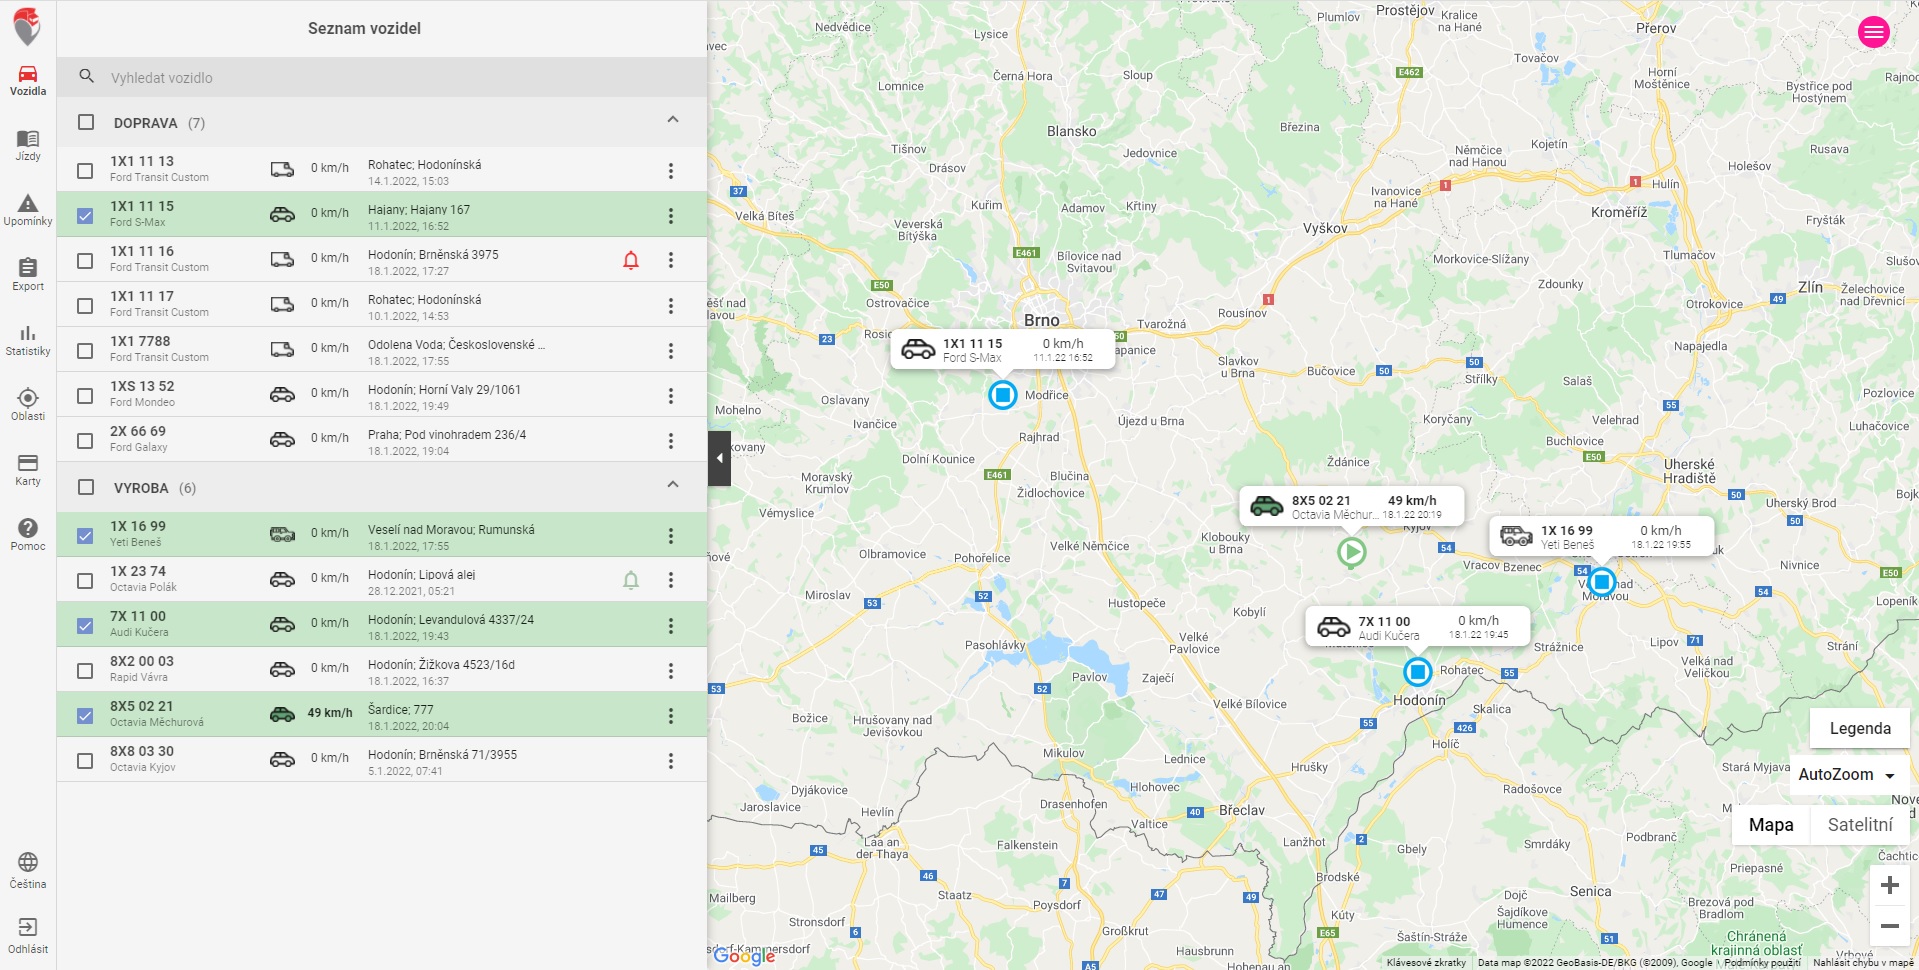Click the green play marker on the map
Image resolution: width=1919 pixels, height=970 pixels.
pyautogui.click(x=1351, y=551)
